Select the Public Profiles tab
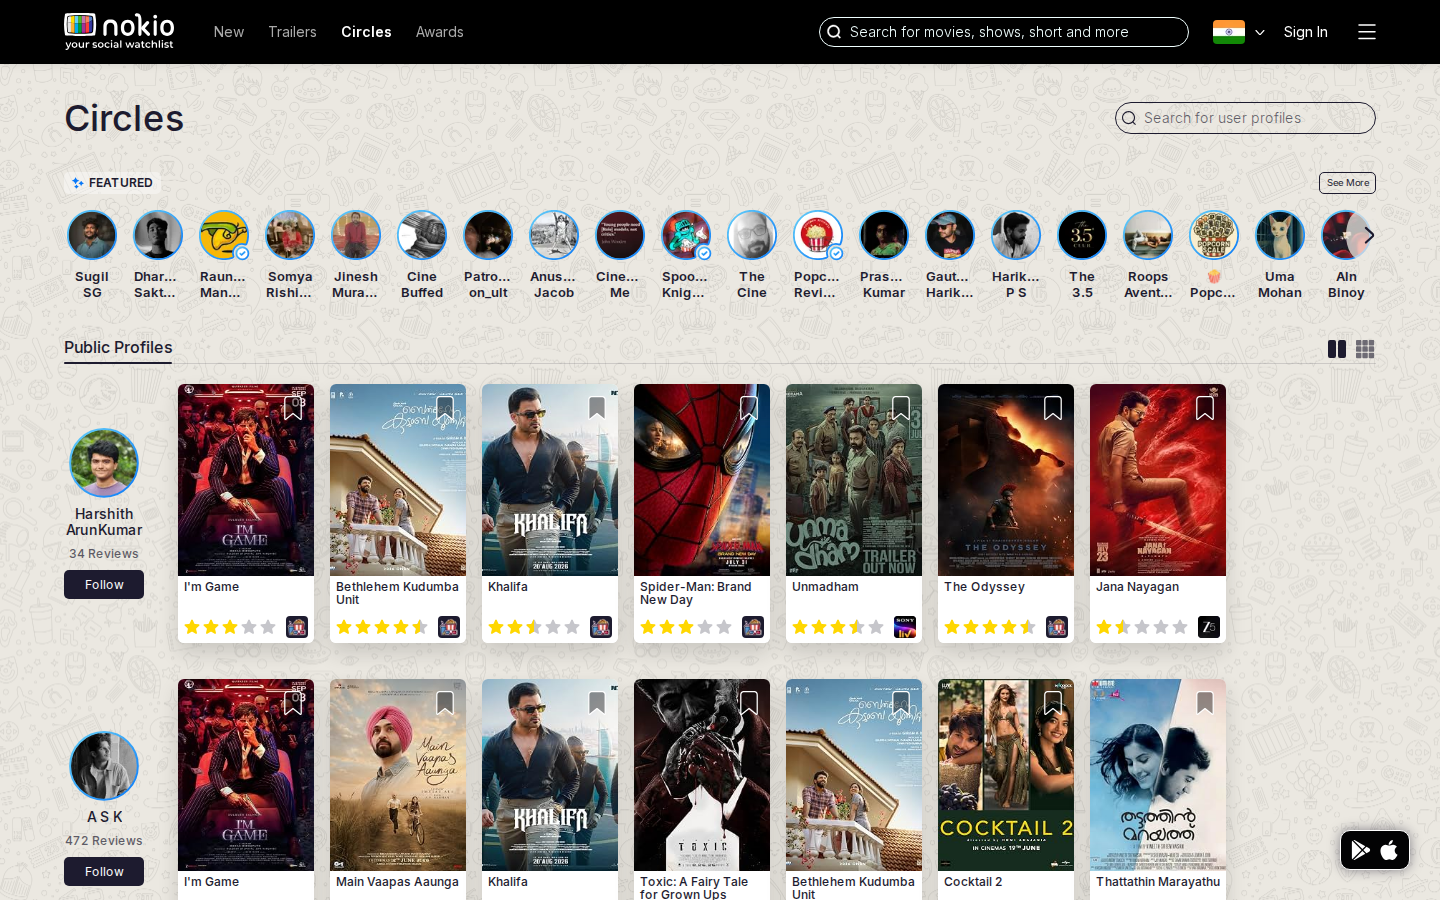Image resolution: width=1440 pixels, height=900 pixels. 118,347
